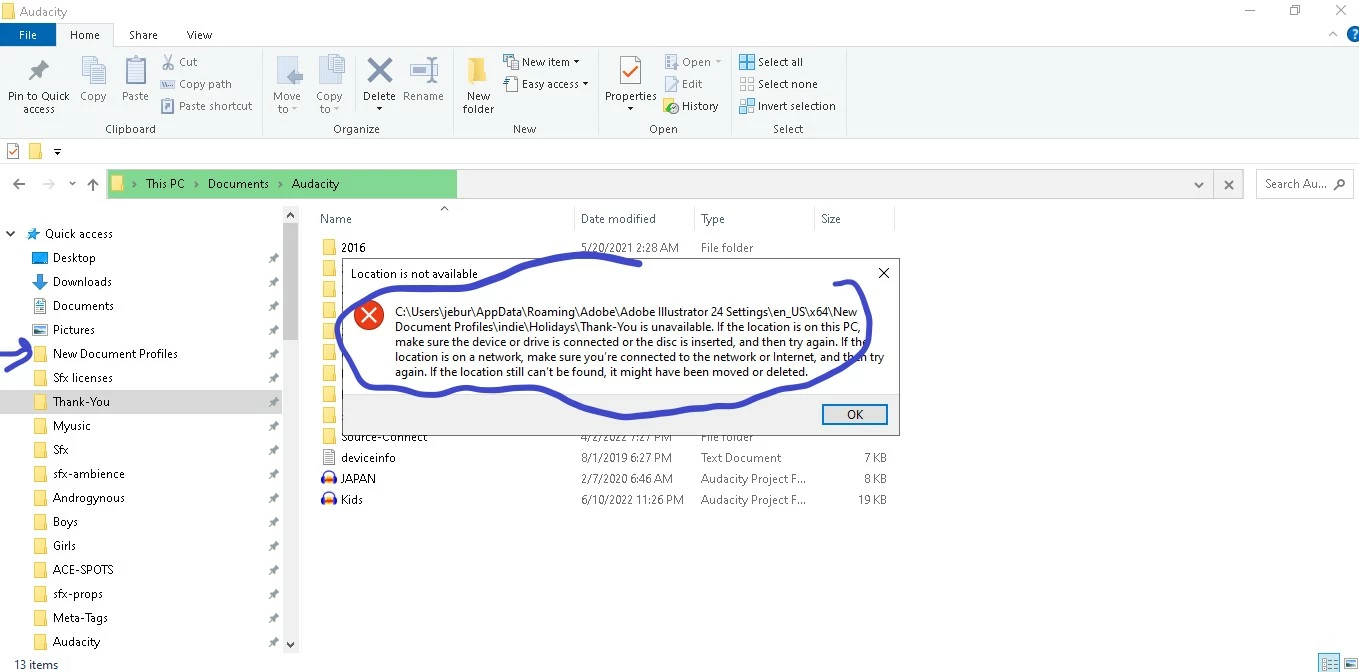Image resolution: width=1359 pixels, height=672 pixels.
Task: Click the address bar stop/close button
Action: click(1229, 184)
